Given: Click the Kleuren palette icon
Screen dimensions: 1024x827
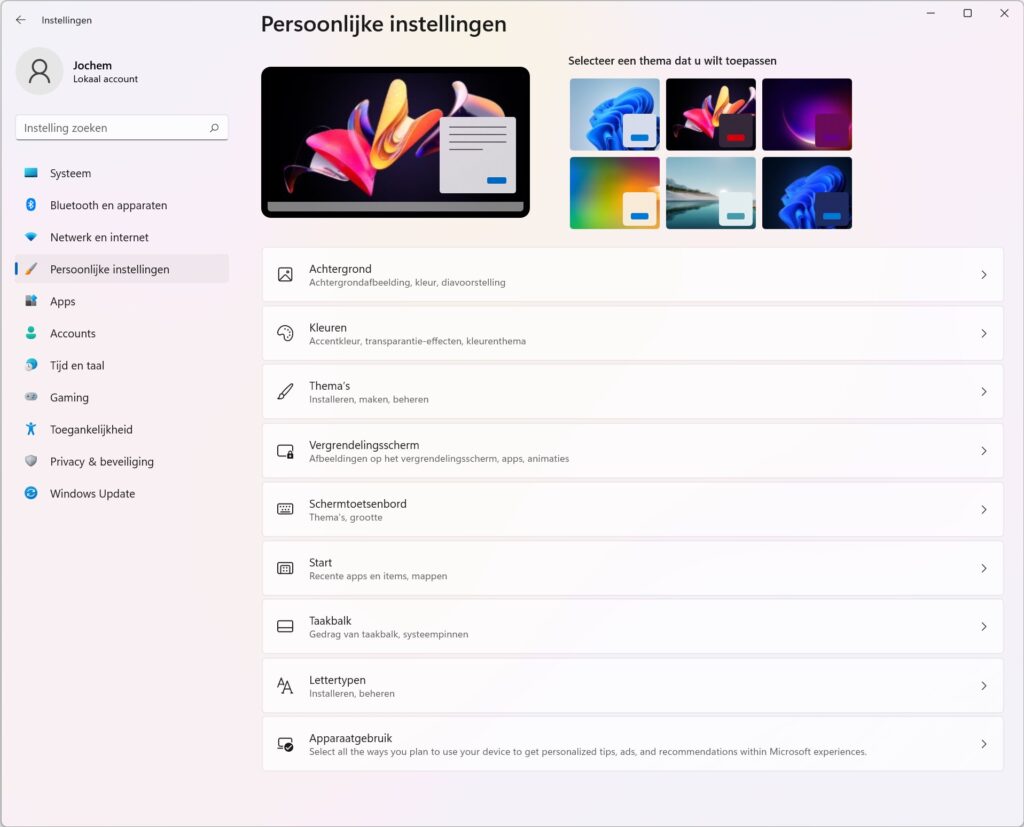Looking at the screenshot, I should [285, 333].
